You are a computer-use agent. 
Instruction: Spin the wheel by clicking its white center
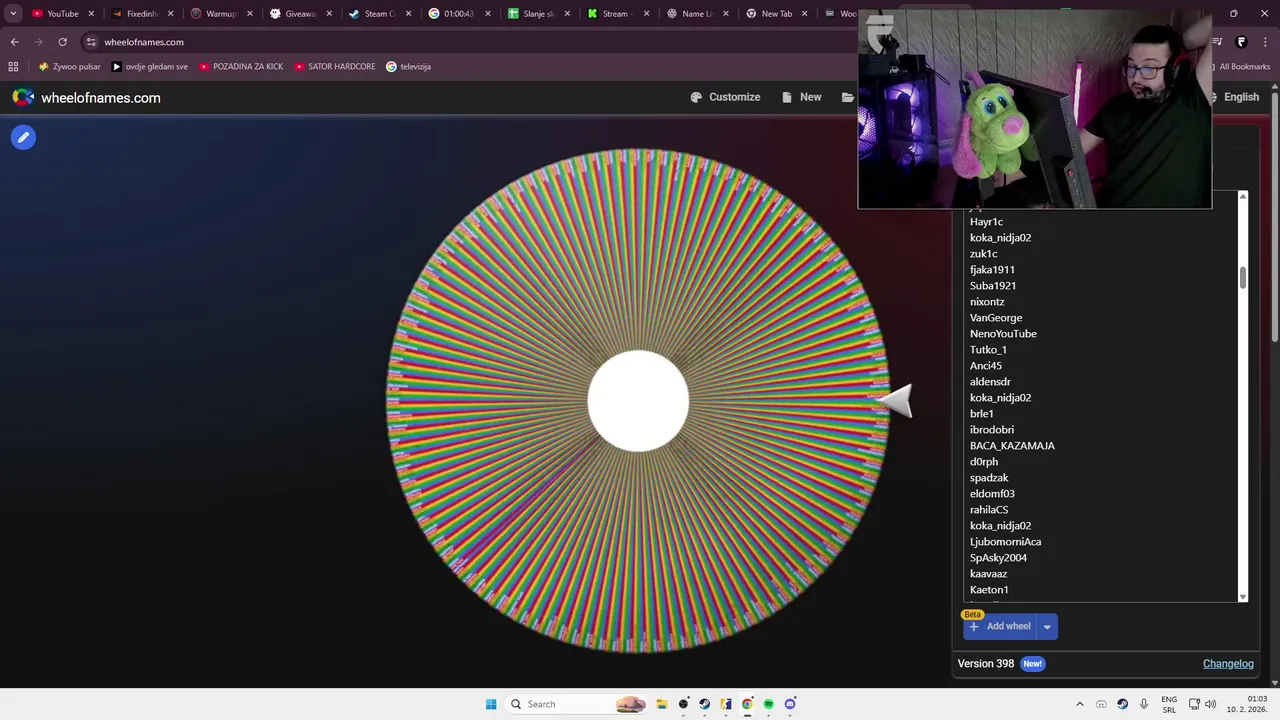point(638,400)
